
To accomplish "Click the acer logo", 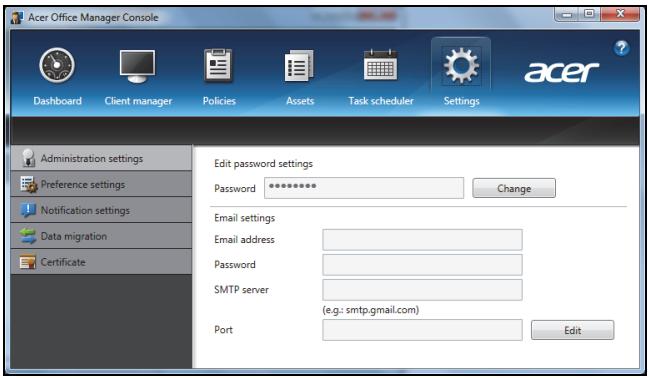I will (x=561, y=72).
